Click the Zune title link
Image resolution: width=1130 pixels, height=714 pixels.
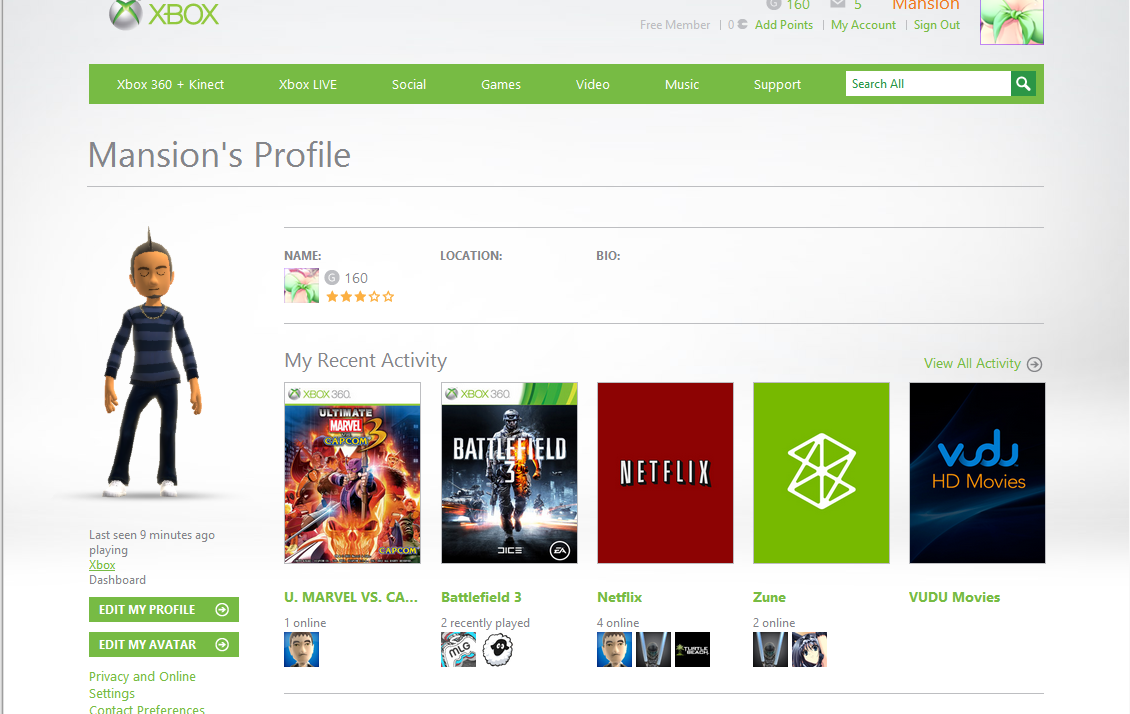point(769,597)
